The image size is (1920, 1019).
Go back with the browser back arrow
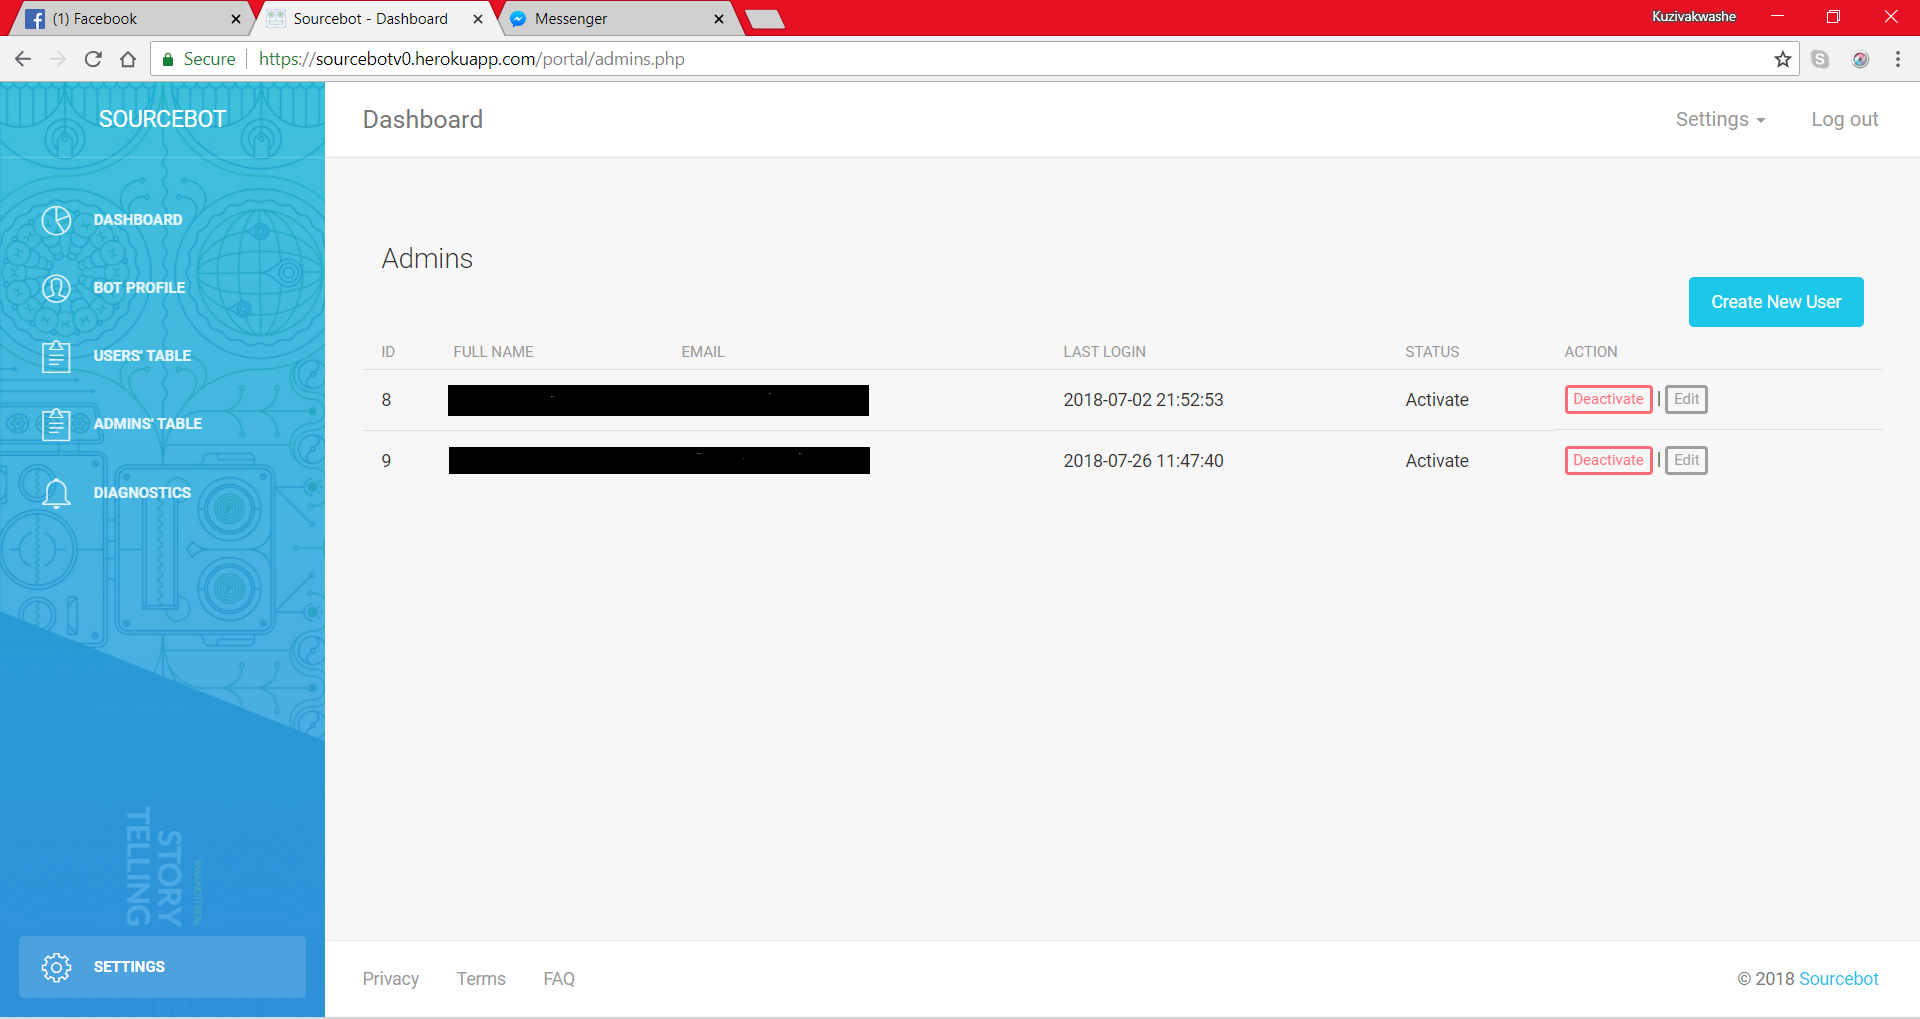[23, 59]
